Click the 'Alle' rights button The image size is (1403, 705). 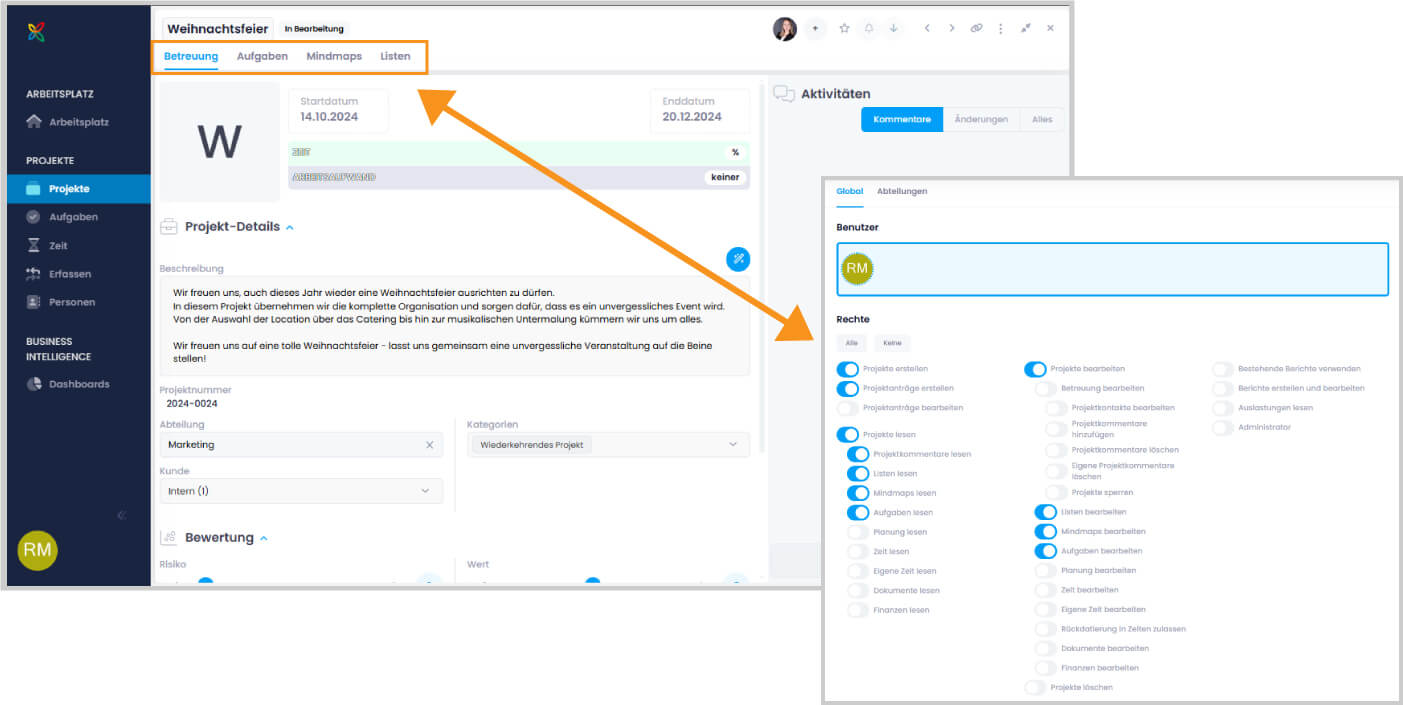852,343
